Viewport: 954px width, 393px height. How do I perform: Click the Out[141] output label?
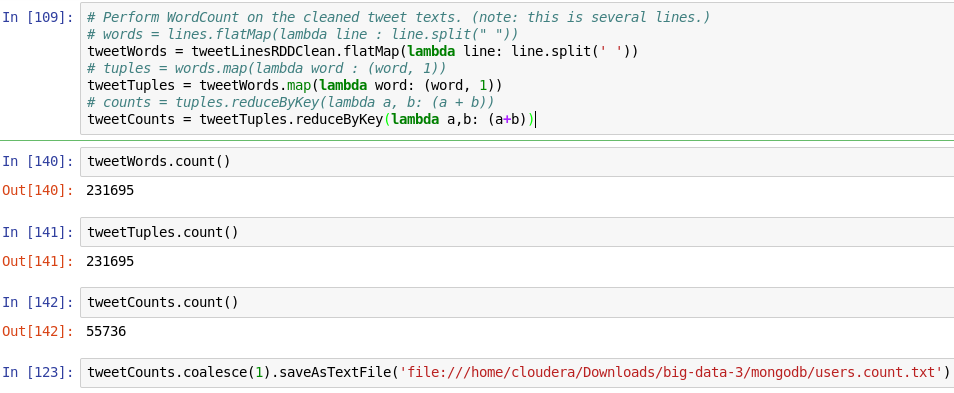pos(38,262)
